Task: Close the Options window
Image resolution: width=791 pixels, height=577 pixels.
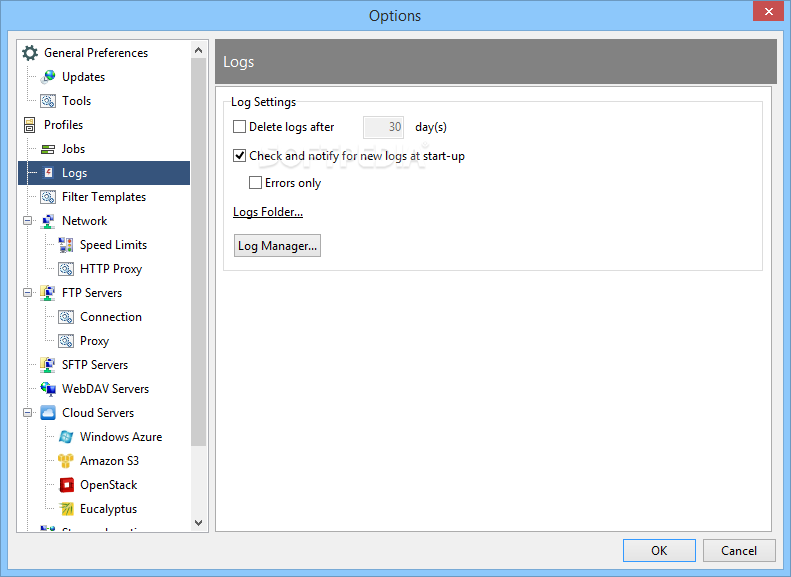Action: click(x=768, y=11)
